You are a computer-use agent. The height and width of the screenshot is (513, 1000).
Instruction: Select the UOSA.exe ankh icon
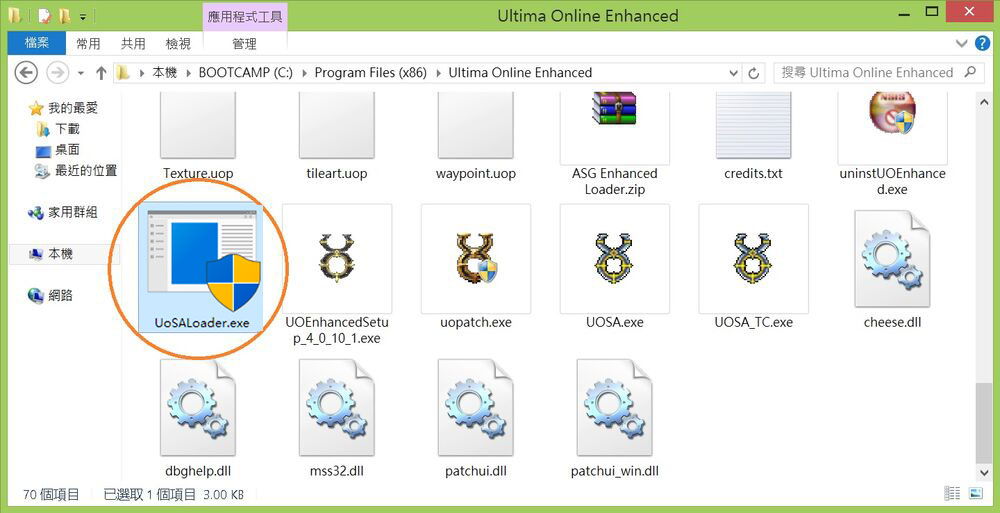(614, 258)
